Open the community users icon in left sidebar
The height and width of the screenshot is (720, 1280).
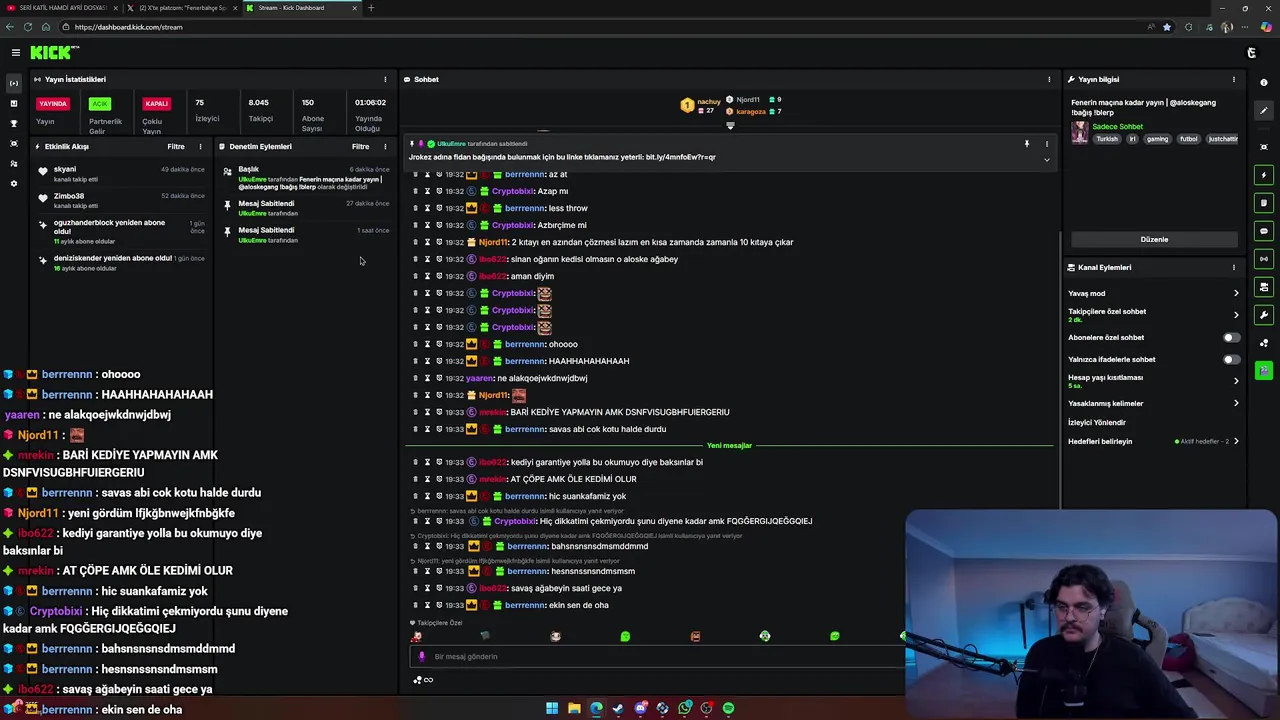coord(14,163)
